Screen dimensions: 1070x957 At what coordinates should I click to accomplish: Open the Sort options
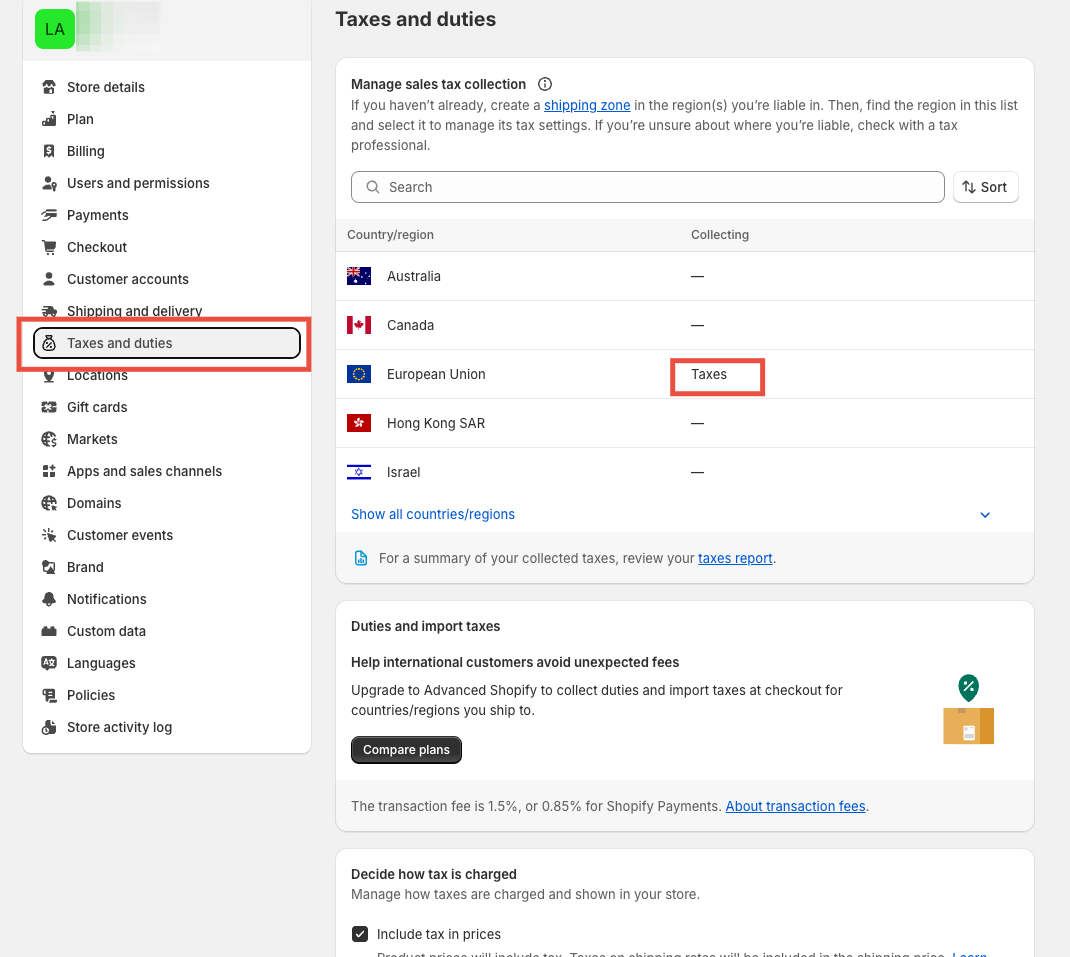985,187
